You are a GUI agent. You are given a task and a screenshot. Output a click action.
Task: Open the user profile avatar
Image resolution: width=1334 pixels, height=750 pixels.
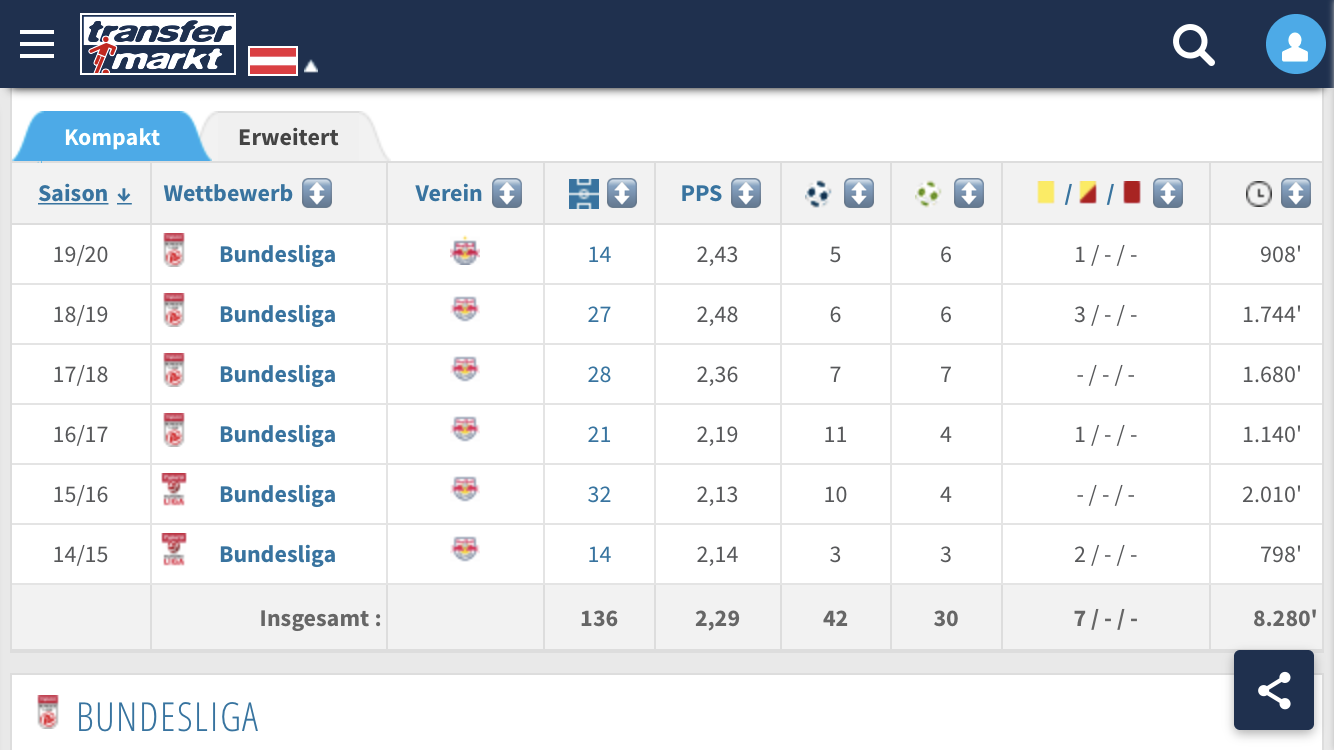pyautogui.click(x=1295, y=44)
